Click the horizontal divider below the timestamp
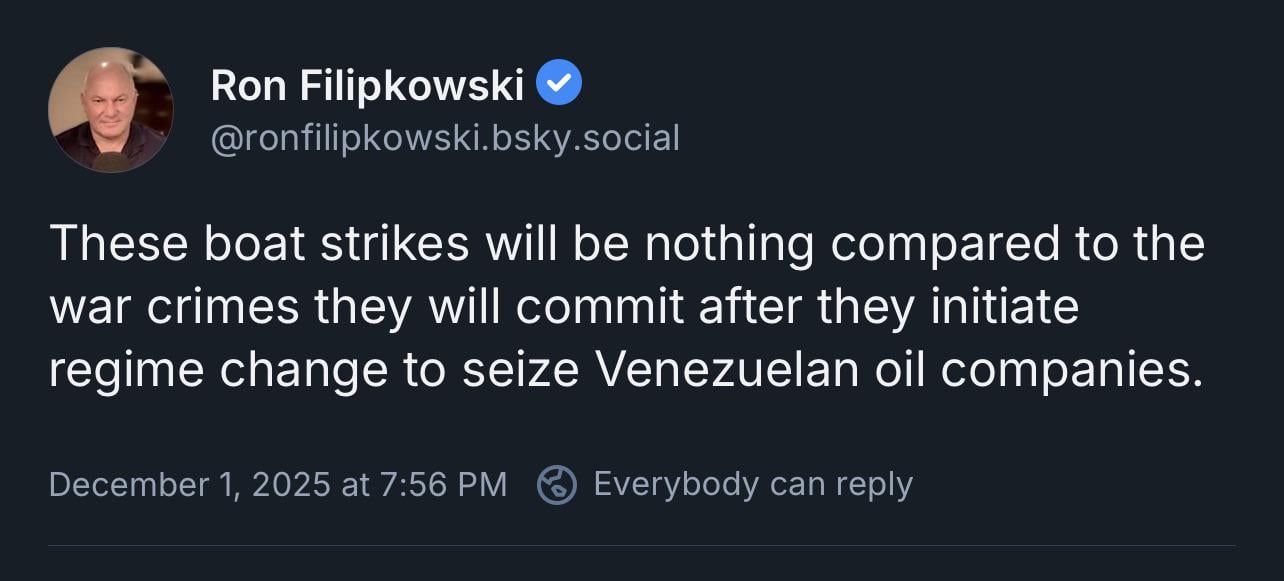Image resolution: width=1284 pixels, height=581 pixels. click(x=642, y=546)
